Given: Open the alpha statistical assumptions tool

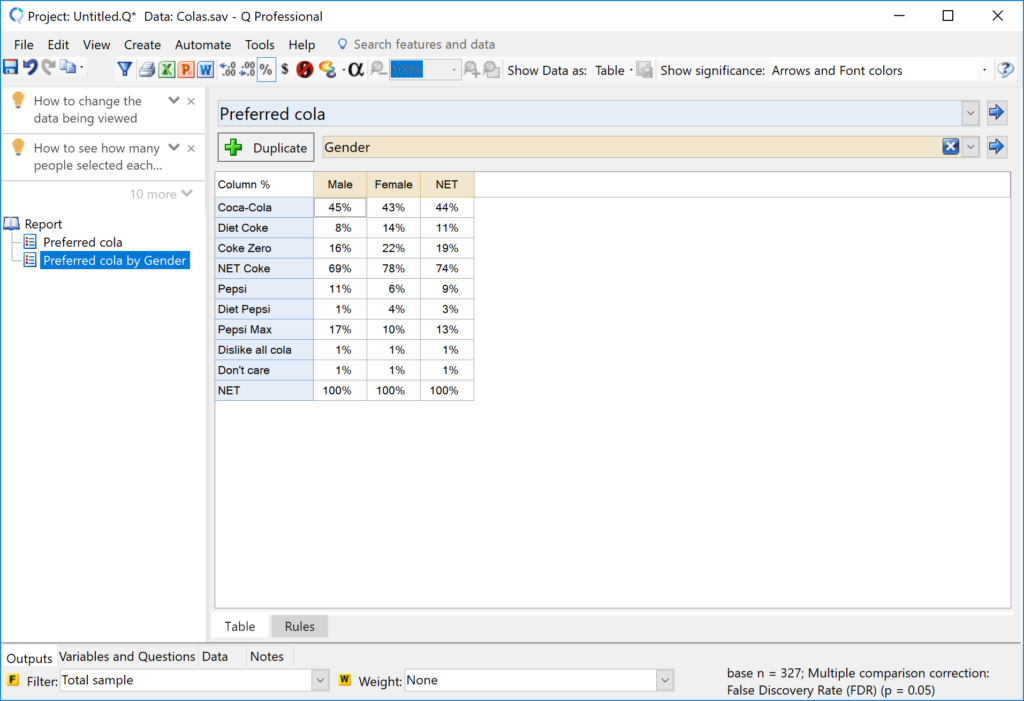Looking at the screenshot, I should point(356,69).
